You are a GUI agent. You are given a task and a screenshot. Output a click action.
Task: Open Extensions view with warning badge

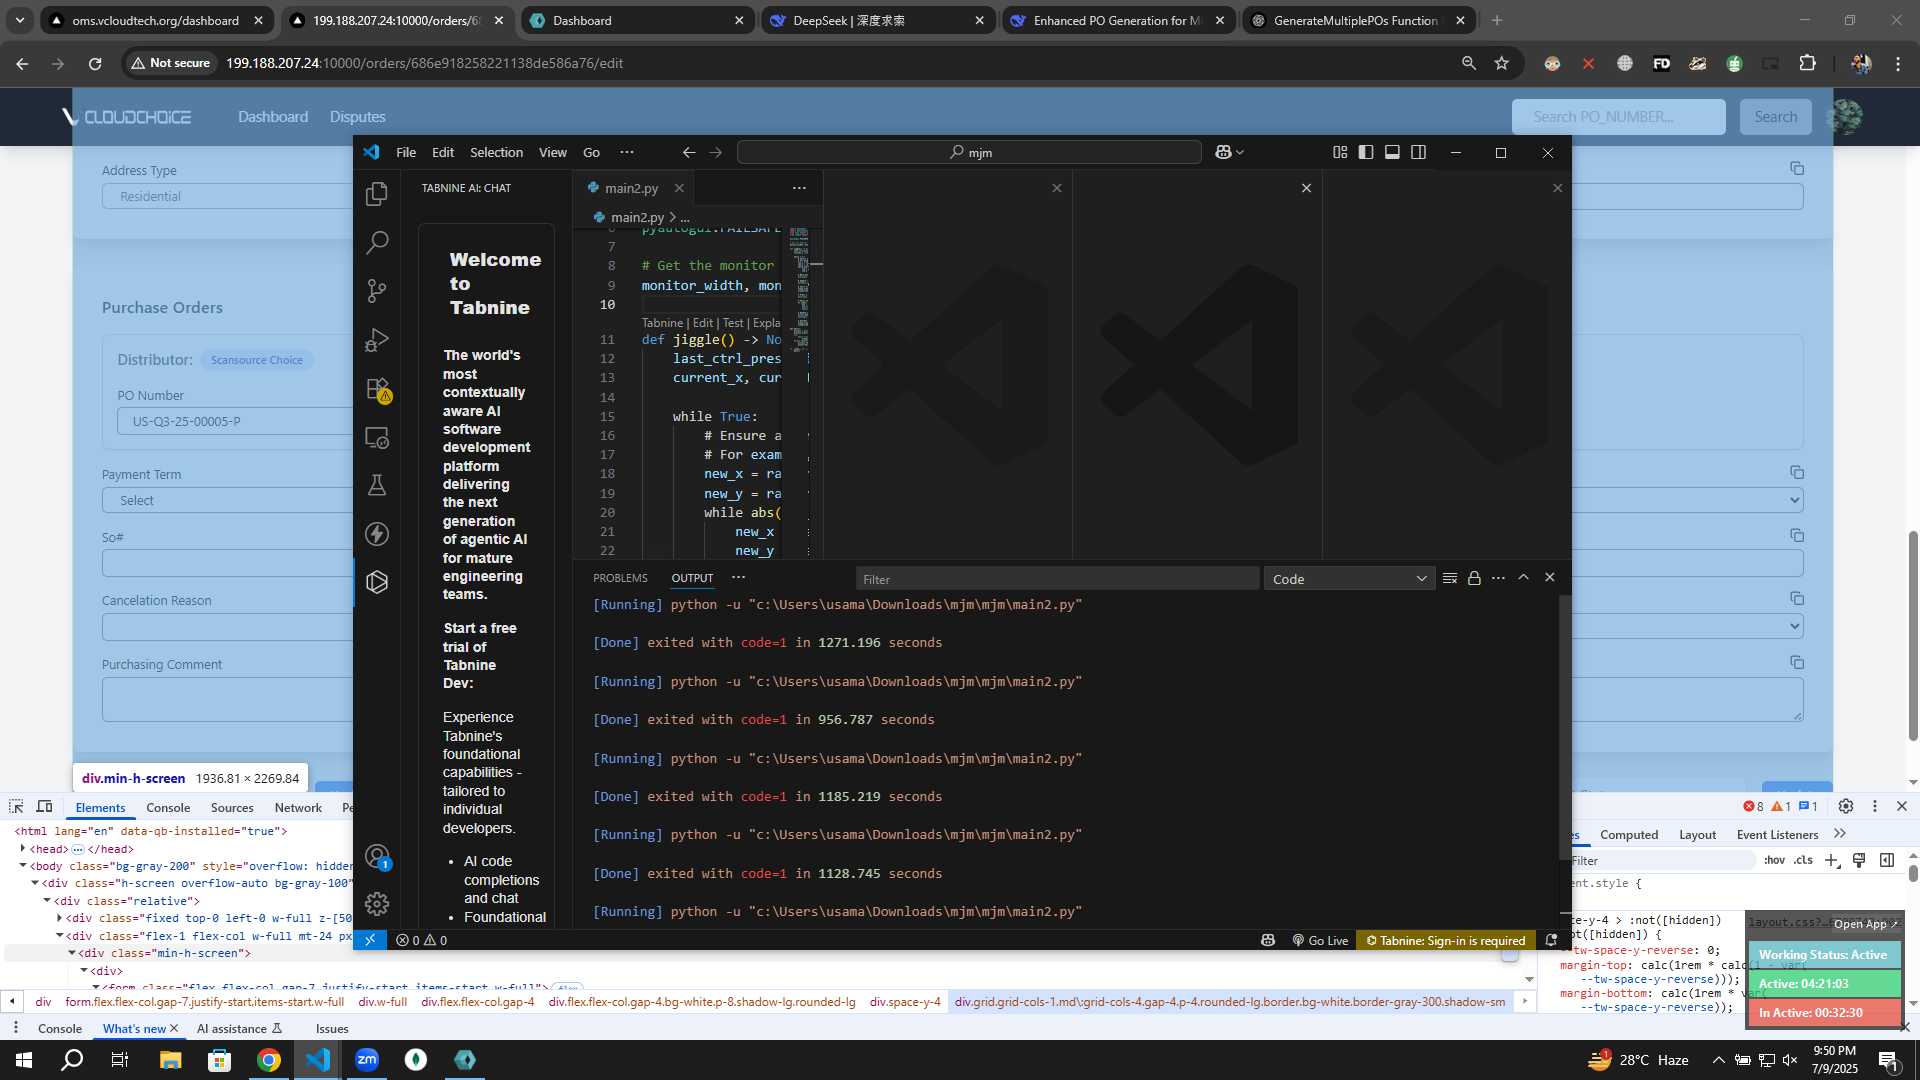pyautogui.click(x=377, y=389)
